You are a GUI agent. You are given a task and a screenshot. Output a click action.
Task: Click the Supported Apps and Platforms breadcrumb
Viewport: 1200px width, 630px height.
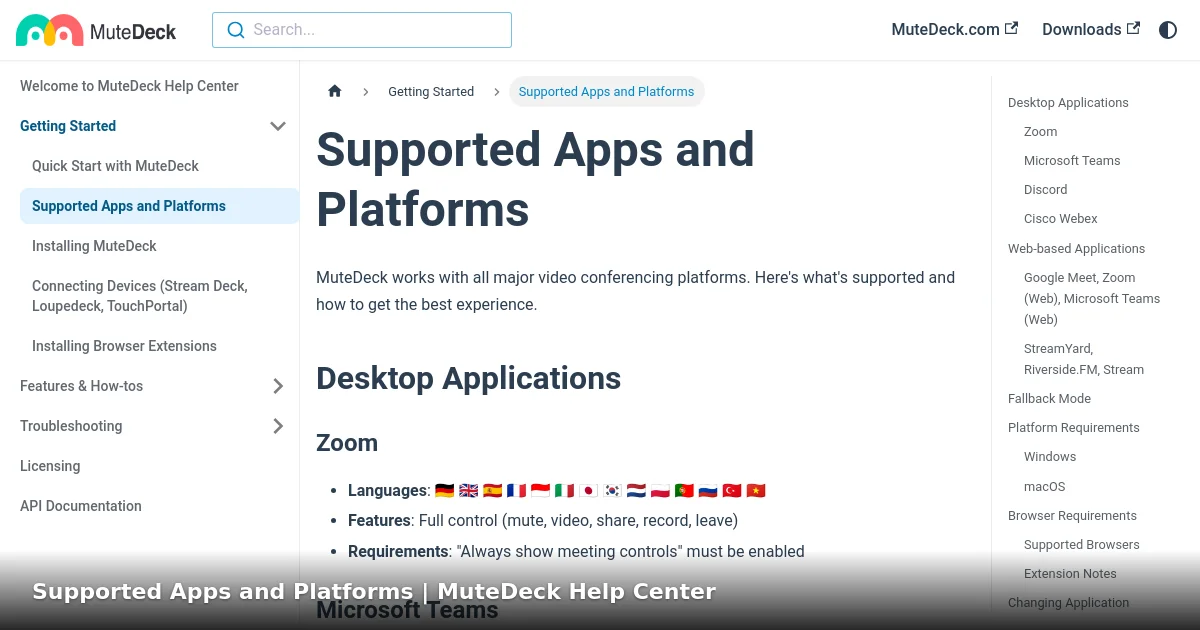click(x=606, y=91)
